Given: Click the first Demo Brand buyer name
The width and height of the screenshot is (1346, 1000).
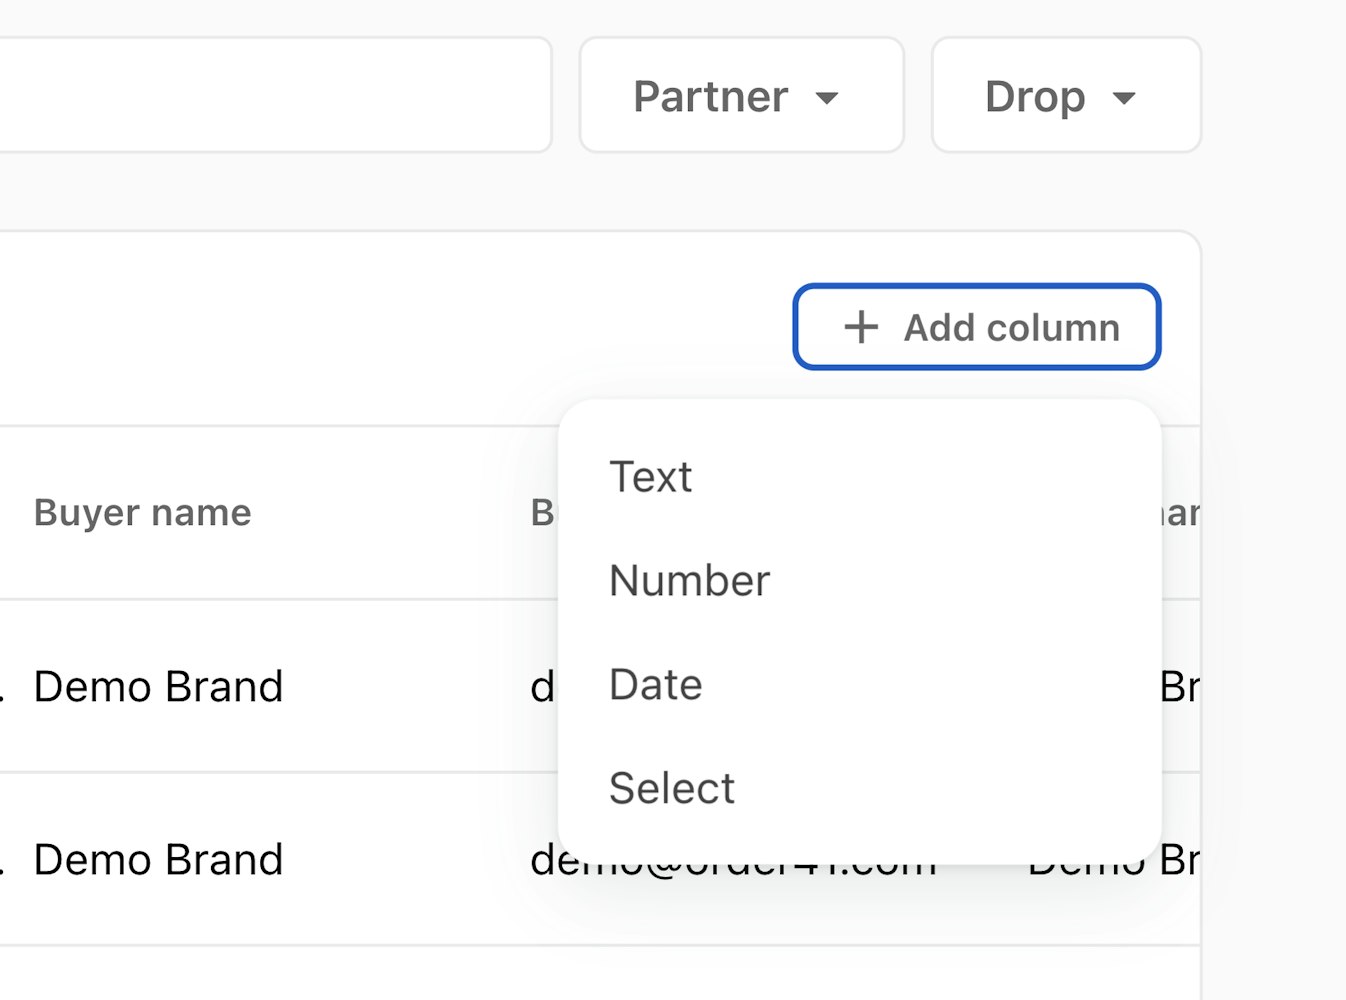Looking at the screenshot, I should (x=159, y=687).
